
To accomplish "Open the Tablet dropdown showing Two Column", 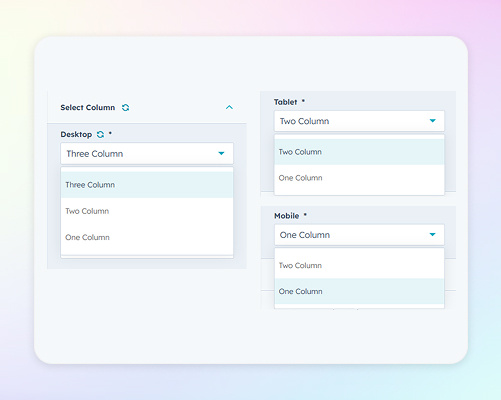I will pos(359,121).
